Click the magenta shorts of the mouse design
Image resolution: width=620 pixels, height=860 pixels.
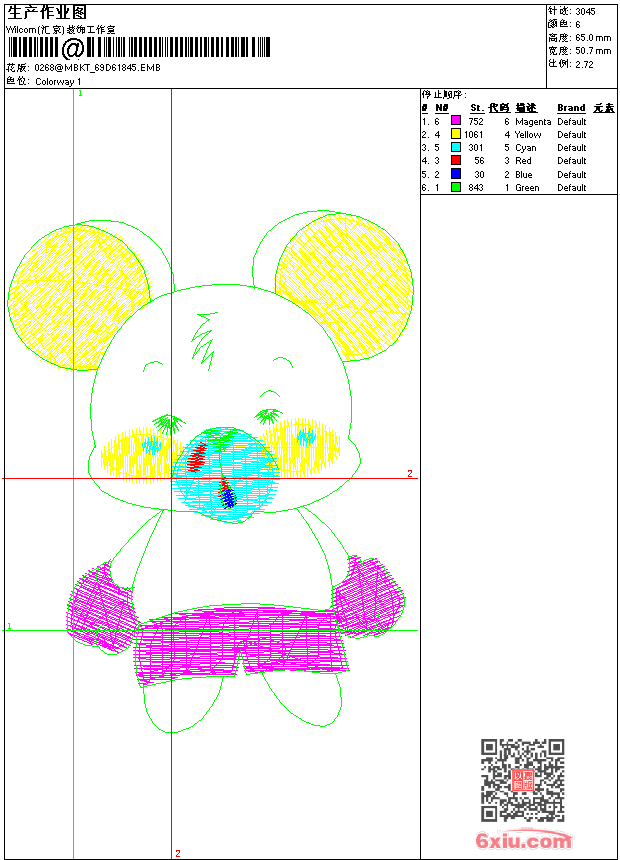point(241,644)
